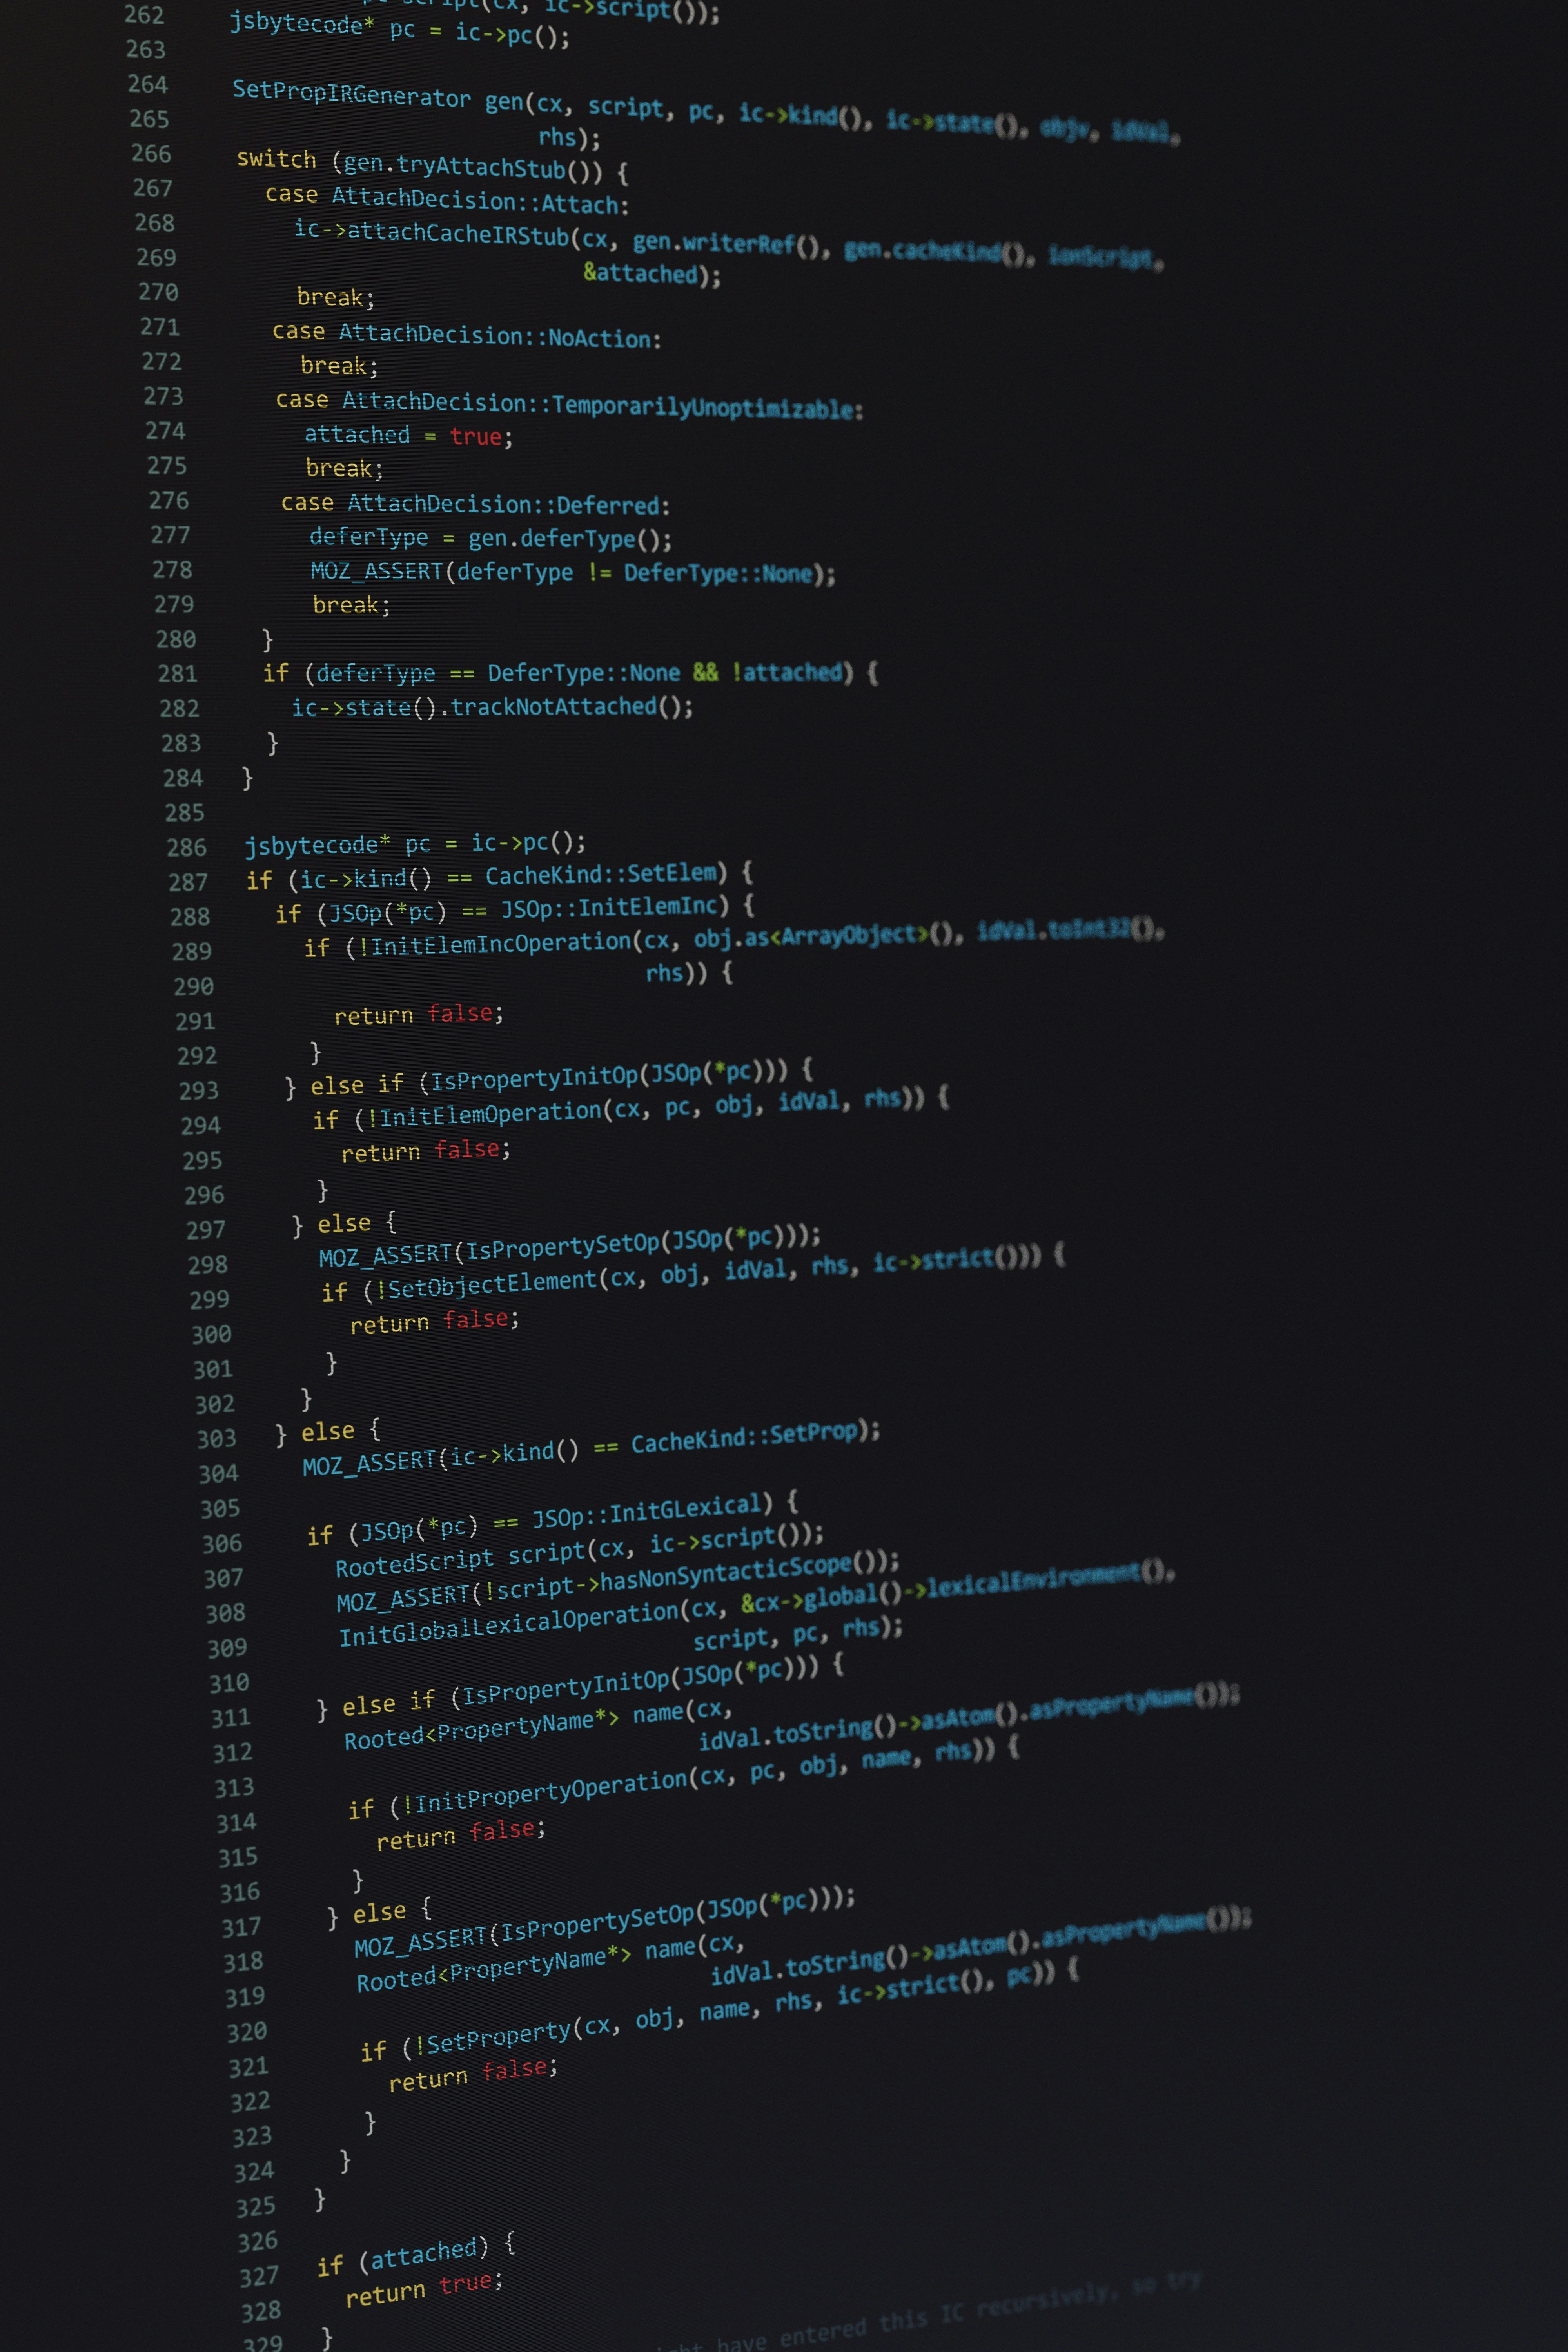Viewport: 1568px width, 2352px height.
Task: Click line number 281 in gutter
Action: pyautogui.click(x=177, y=674)
